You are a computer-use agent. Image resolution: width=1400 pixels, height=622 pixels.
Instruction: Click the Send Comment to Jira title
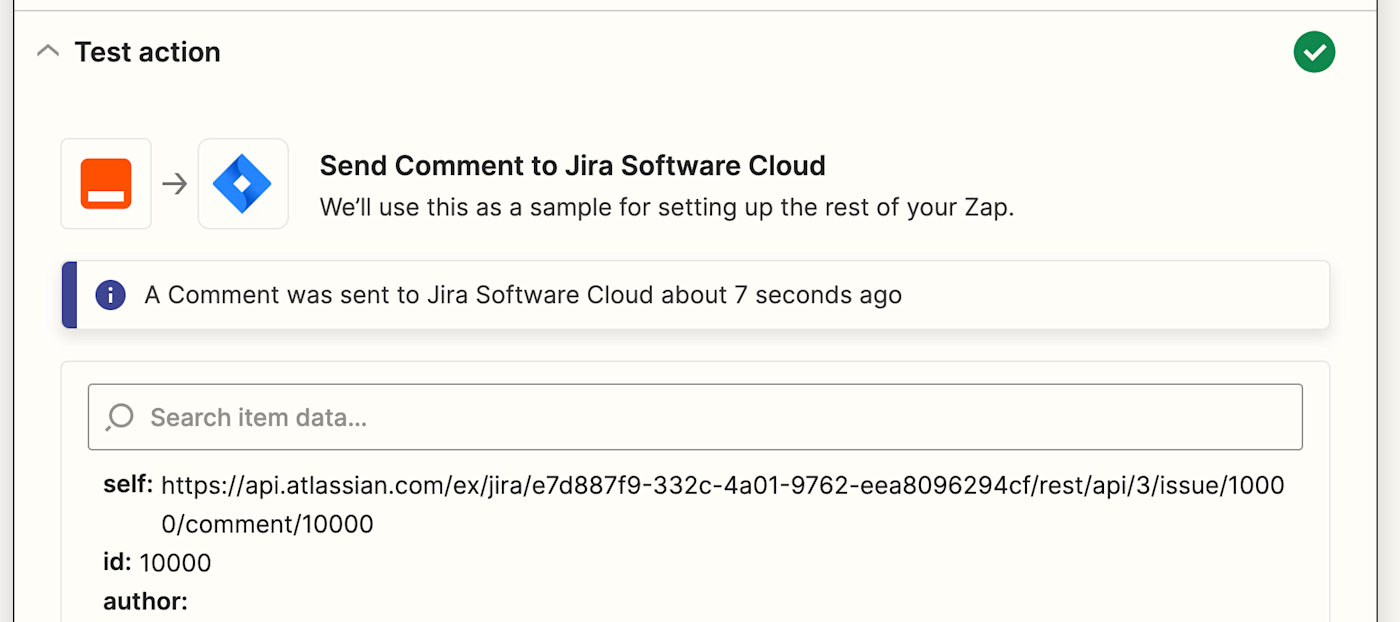(573, 166)
